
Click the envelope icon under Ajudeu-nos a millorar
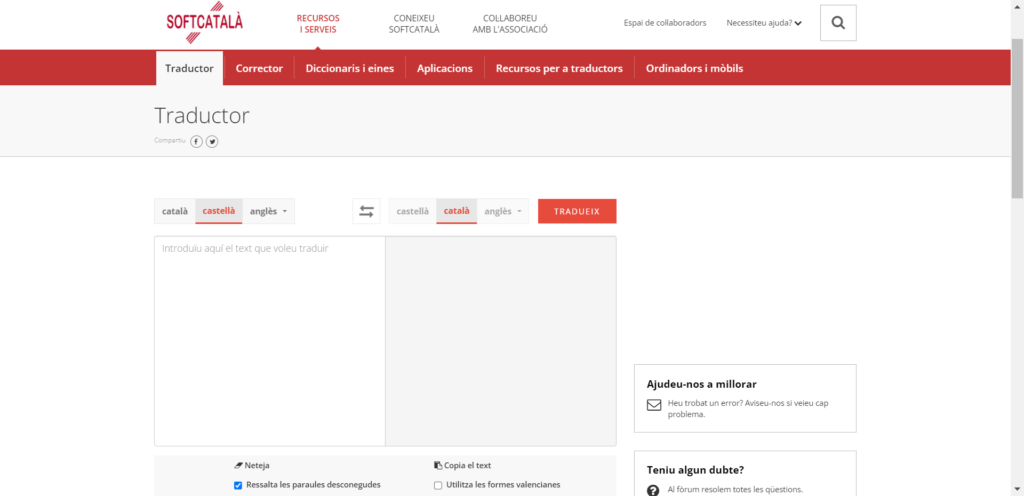point(654,405)
